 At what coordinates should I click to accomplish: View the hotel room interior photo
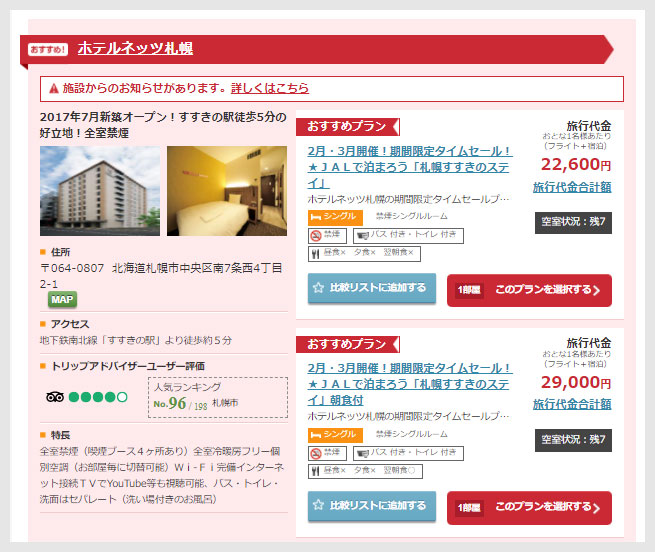(227, 191)
